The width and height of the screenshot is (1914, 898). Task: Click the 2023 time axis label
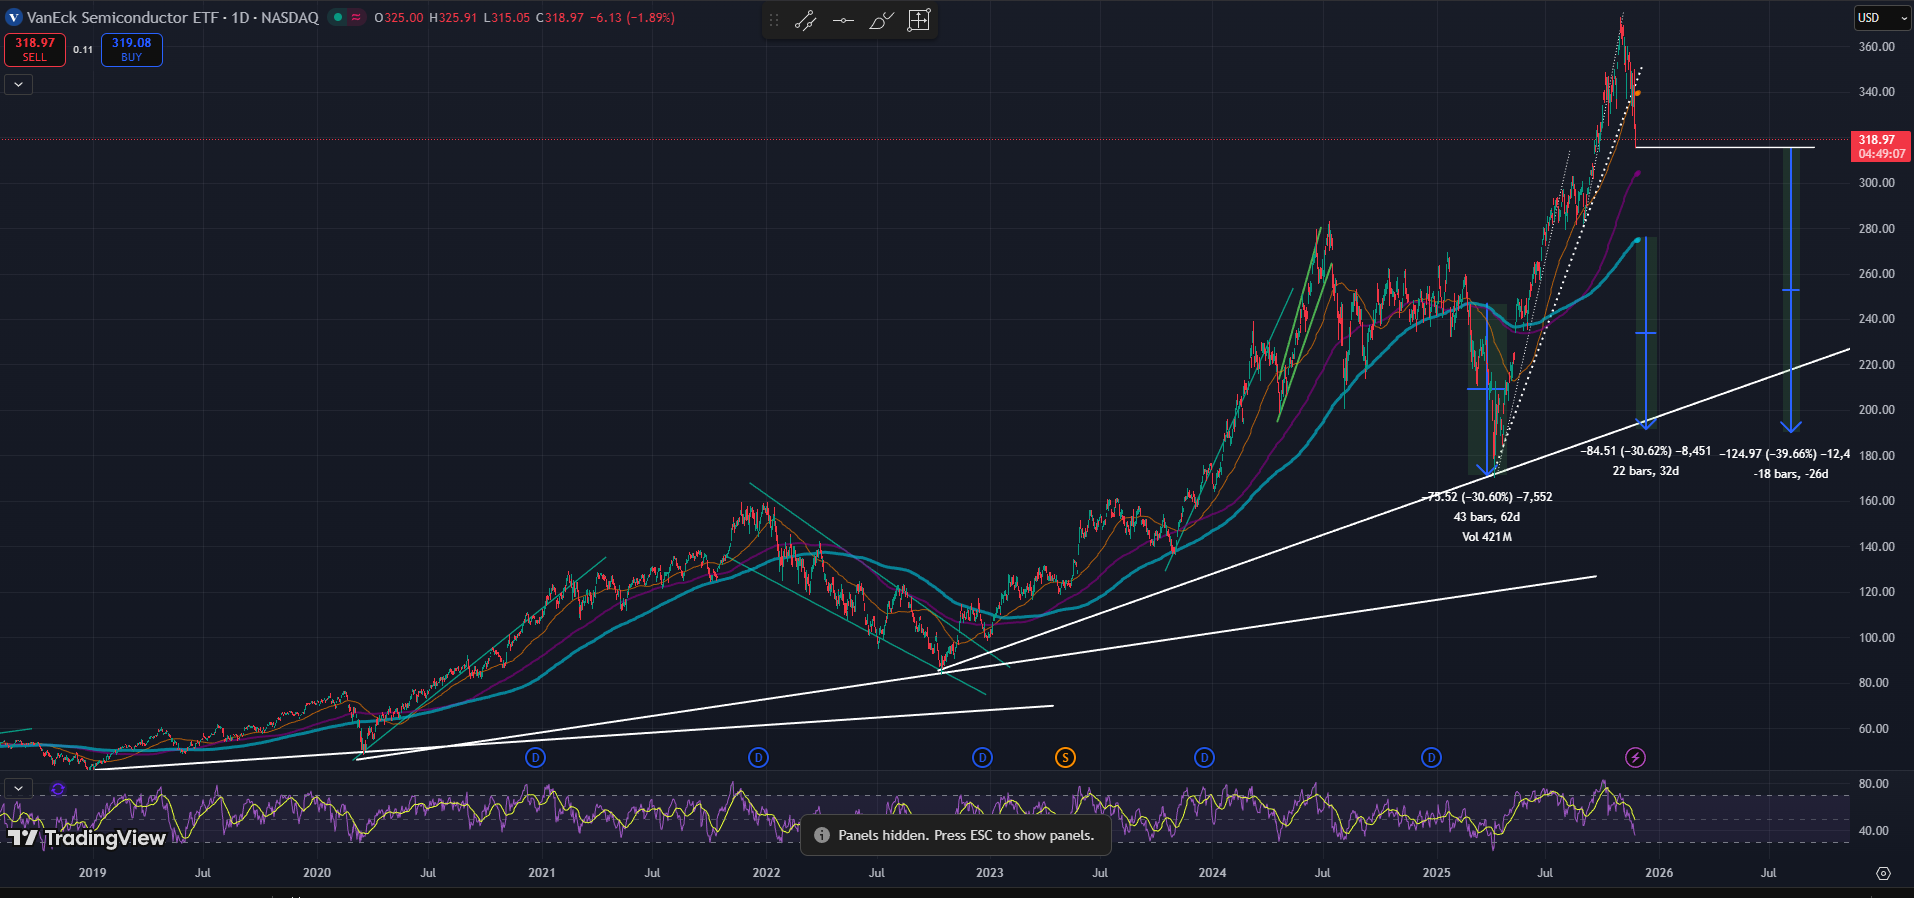point(990,873)
